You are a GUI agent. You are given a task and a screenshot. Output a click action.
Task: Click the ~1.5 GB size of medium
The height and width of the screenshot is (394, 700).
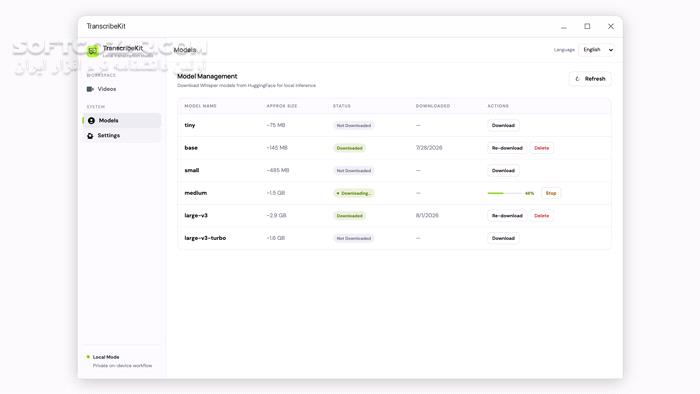(x=275, y=193)
